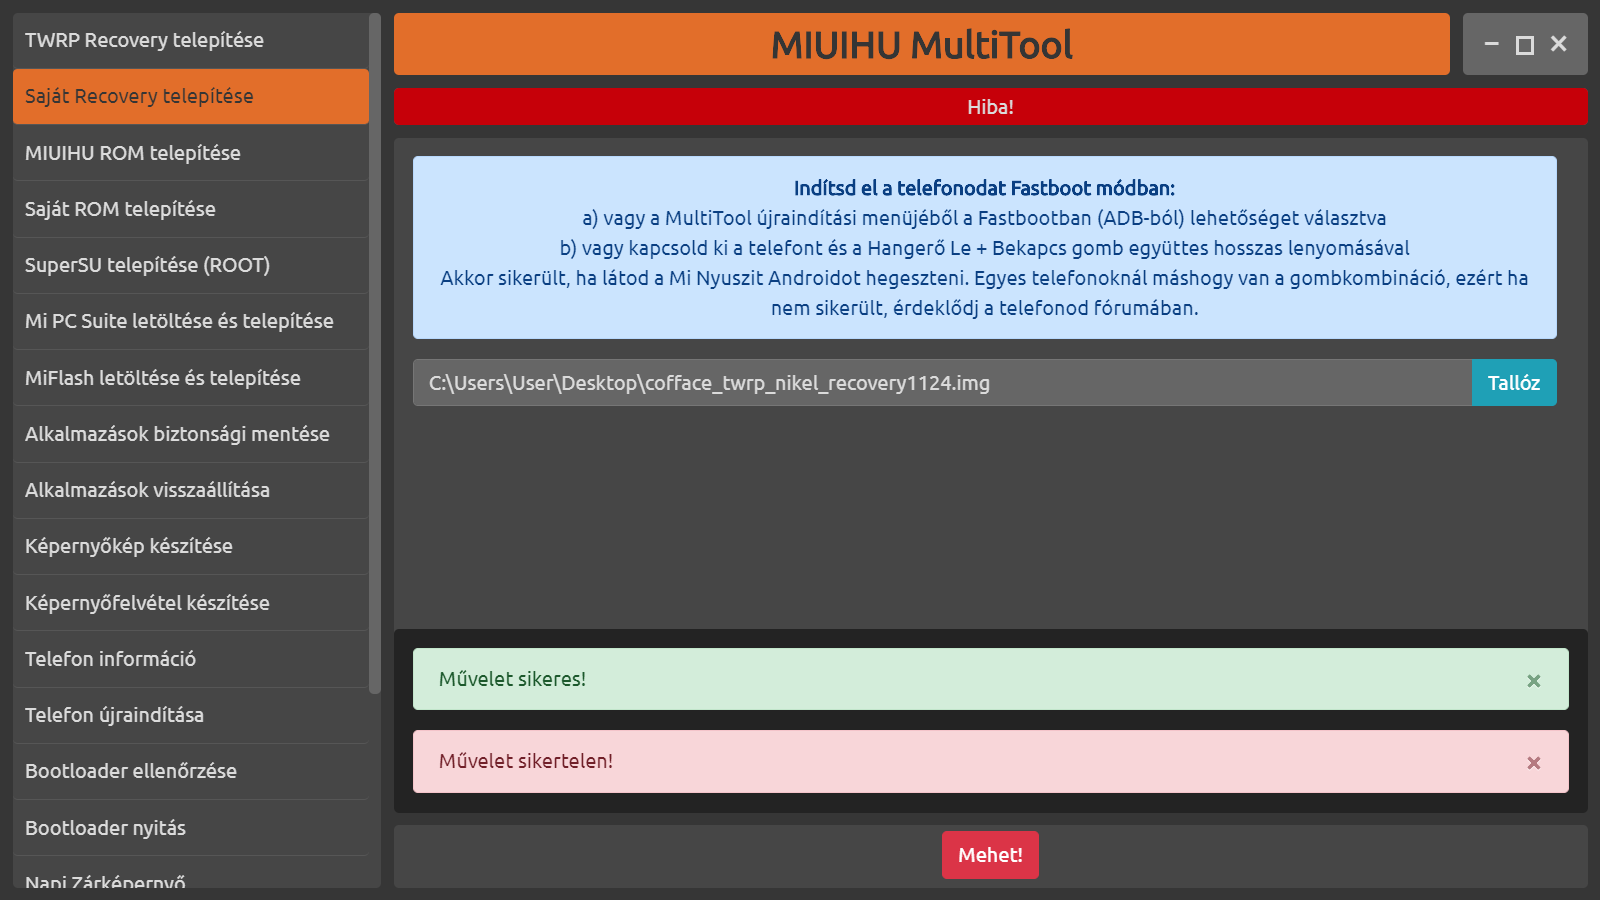Click the red Hiba! status bar
Viewport: 1600px width, 900px height.
point(990,107)
